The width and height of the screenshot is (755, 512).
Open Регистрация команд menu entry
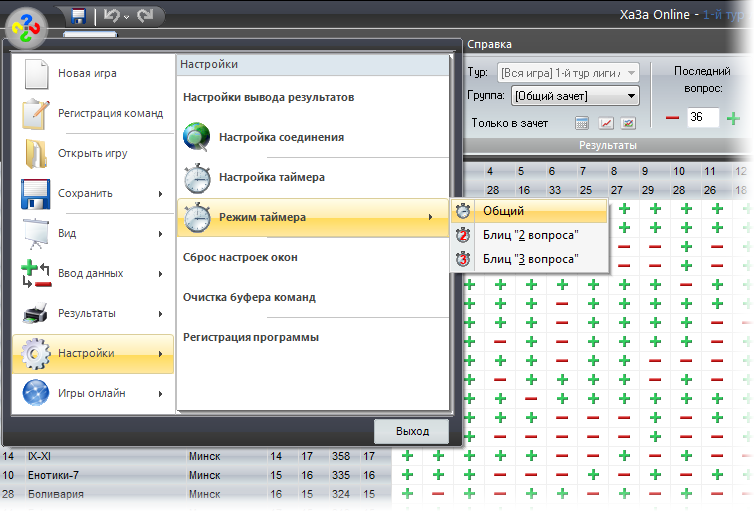[x=93, y=113]
